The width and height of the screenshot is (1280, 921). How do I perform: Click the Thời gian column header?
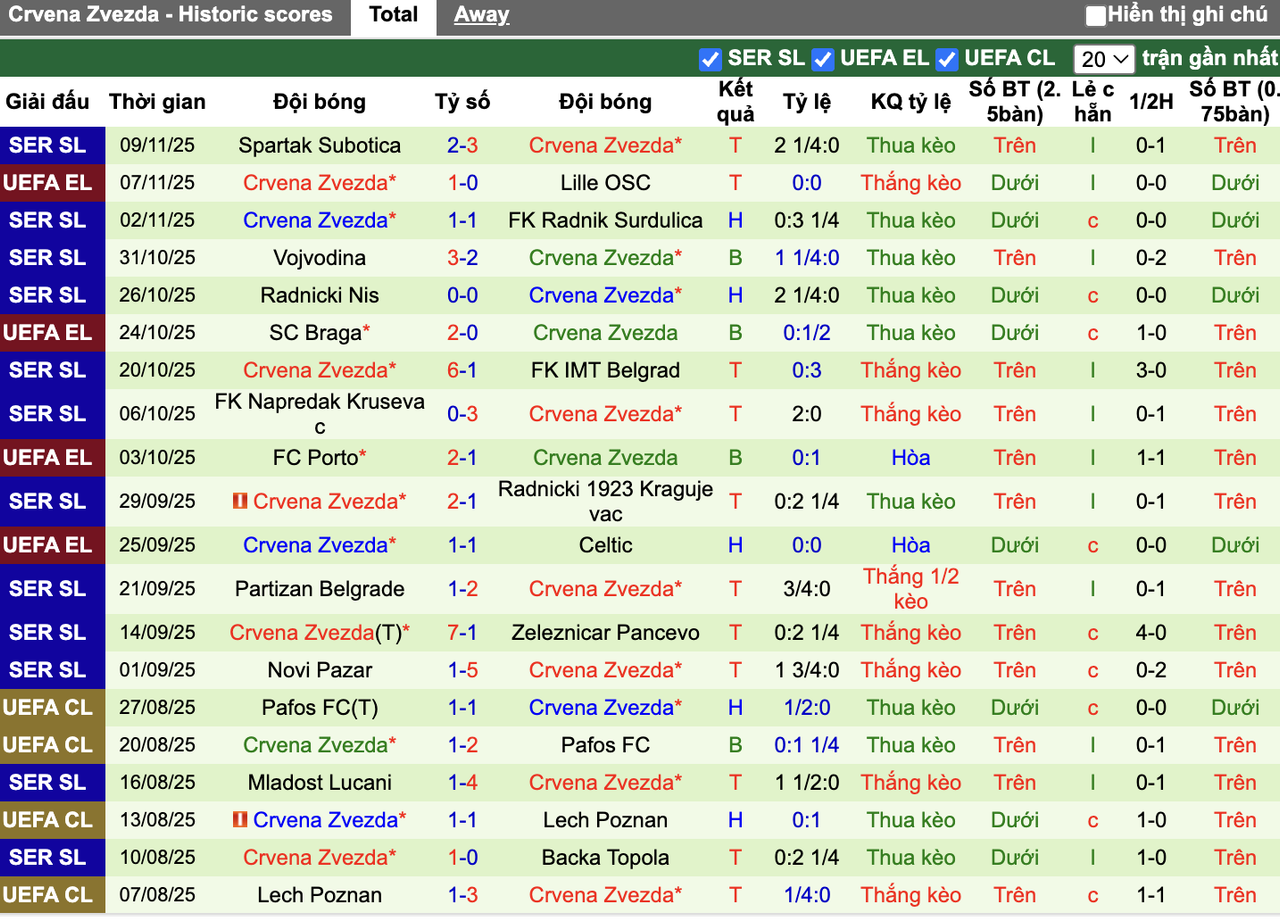pyautogui.click(x=157, y=102)
